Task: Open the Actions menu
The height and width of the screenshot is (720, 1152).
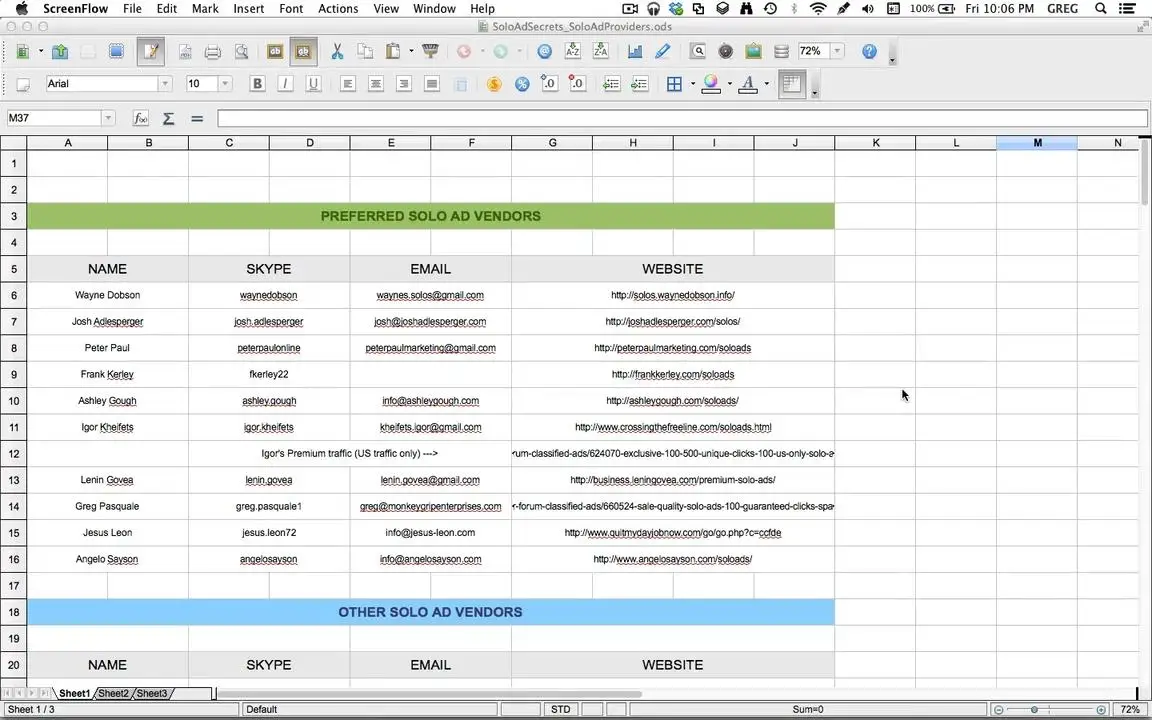Action: pos(338,9)
